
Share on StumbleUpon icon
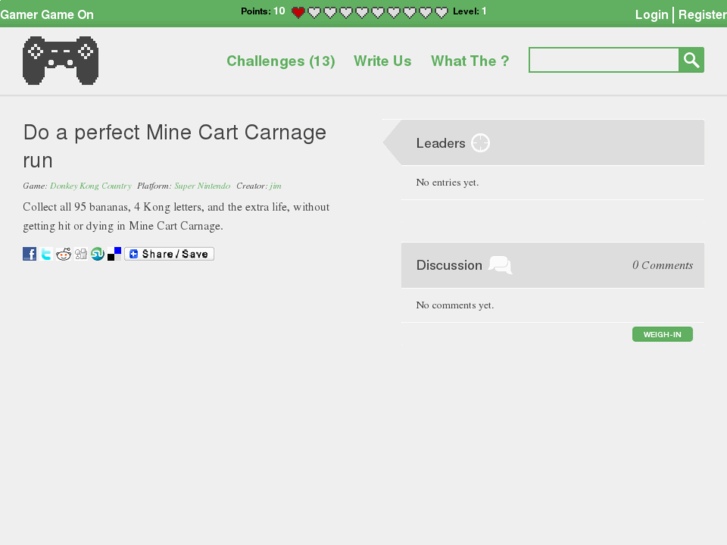click(97, 254)
